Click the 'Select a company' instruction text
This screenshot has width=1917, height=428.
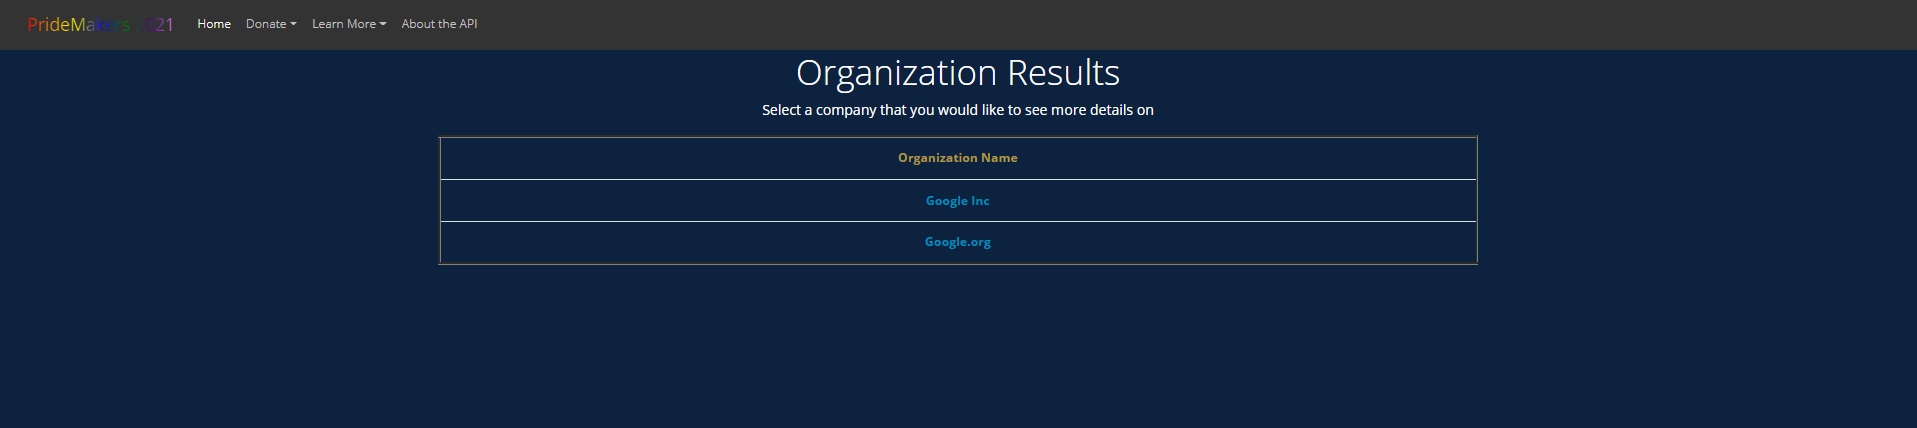point(957,110)
